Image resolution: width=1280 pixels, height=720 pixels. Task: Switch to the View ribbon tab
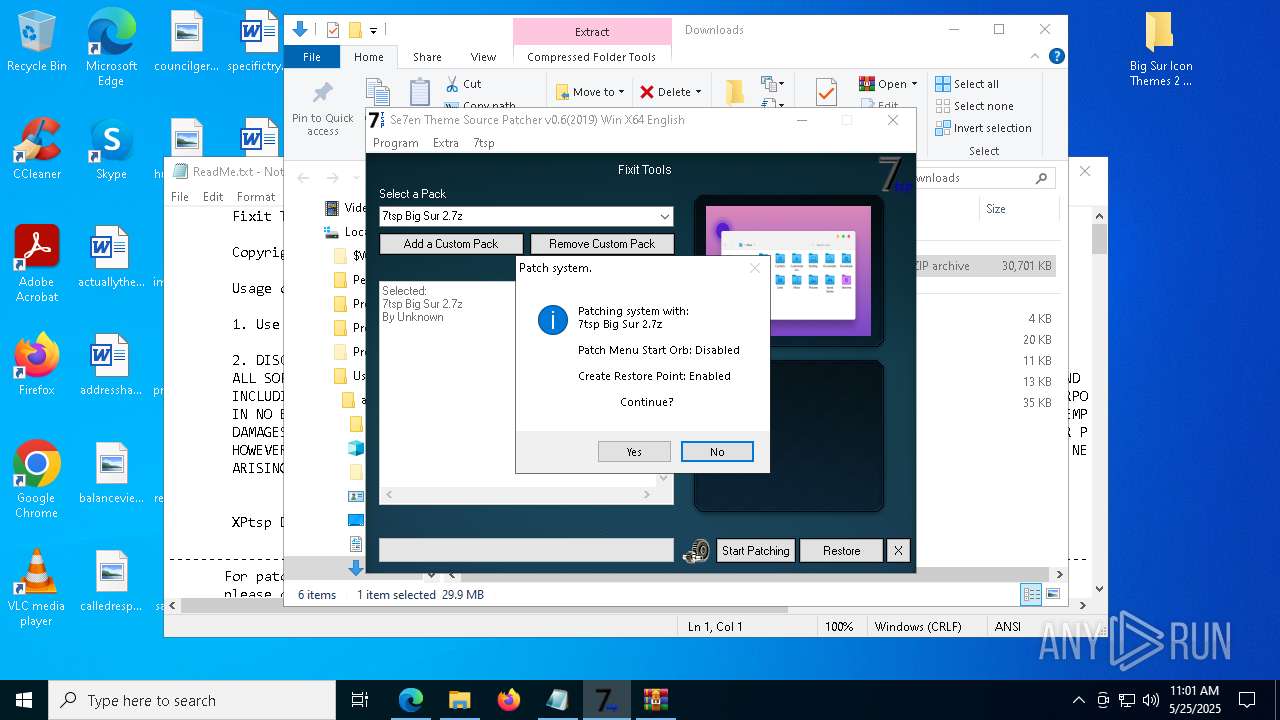483,57
